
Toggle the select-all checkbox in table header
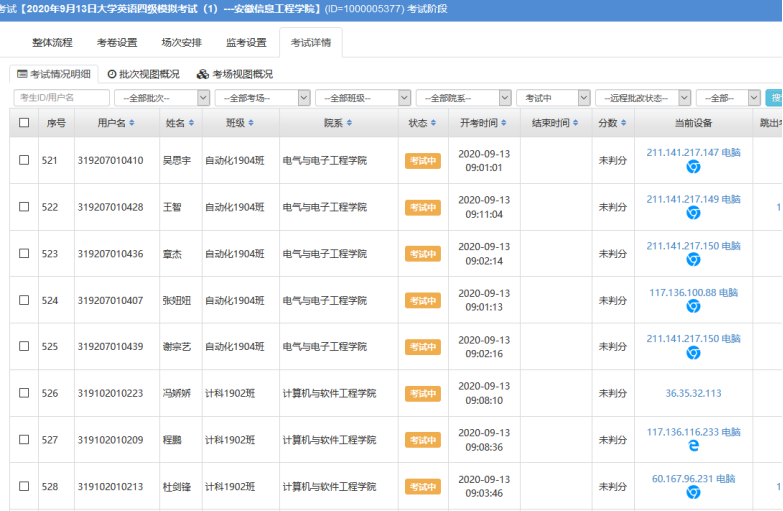(24, 123)
